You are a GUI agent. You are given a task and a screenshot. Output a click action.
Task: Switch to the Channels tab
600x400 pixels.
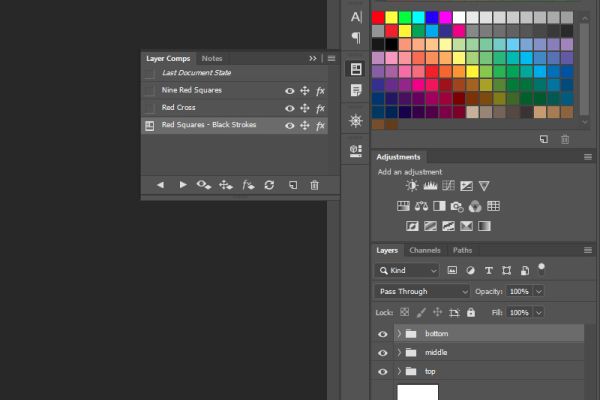tap(425, 250)
